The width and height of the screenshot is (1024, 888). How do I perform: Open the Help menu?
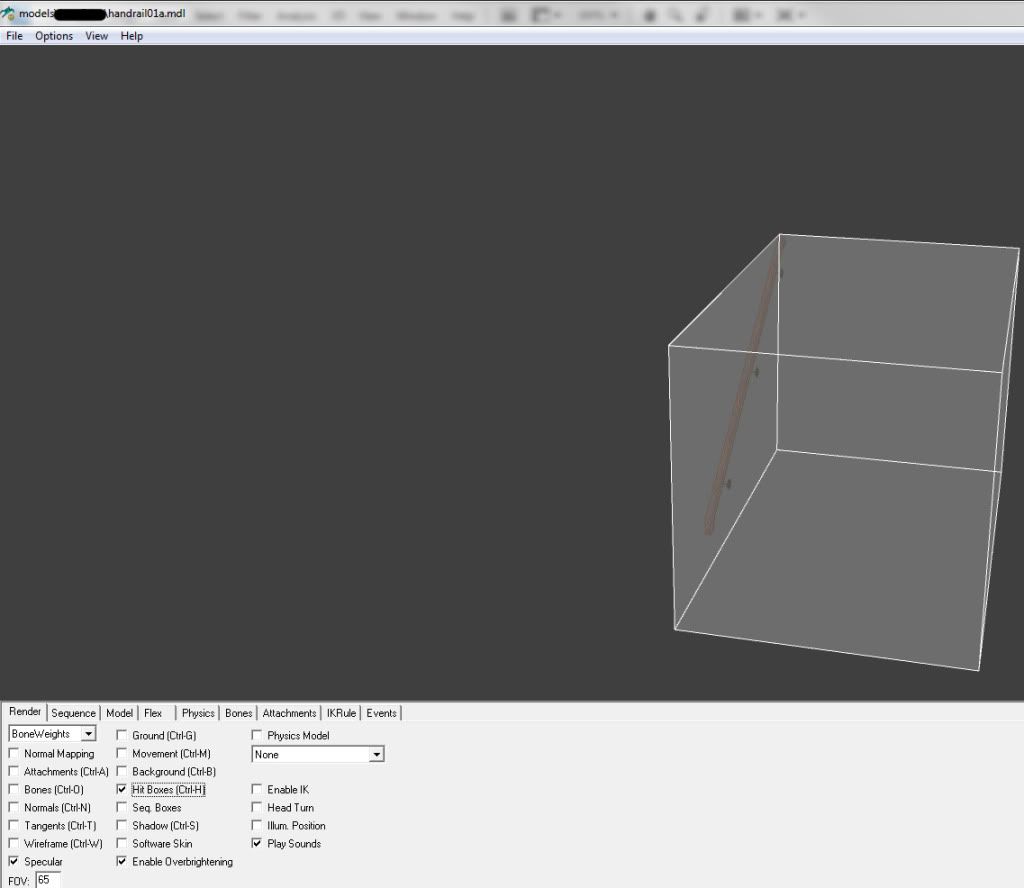(132, 36)
